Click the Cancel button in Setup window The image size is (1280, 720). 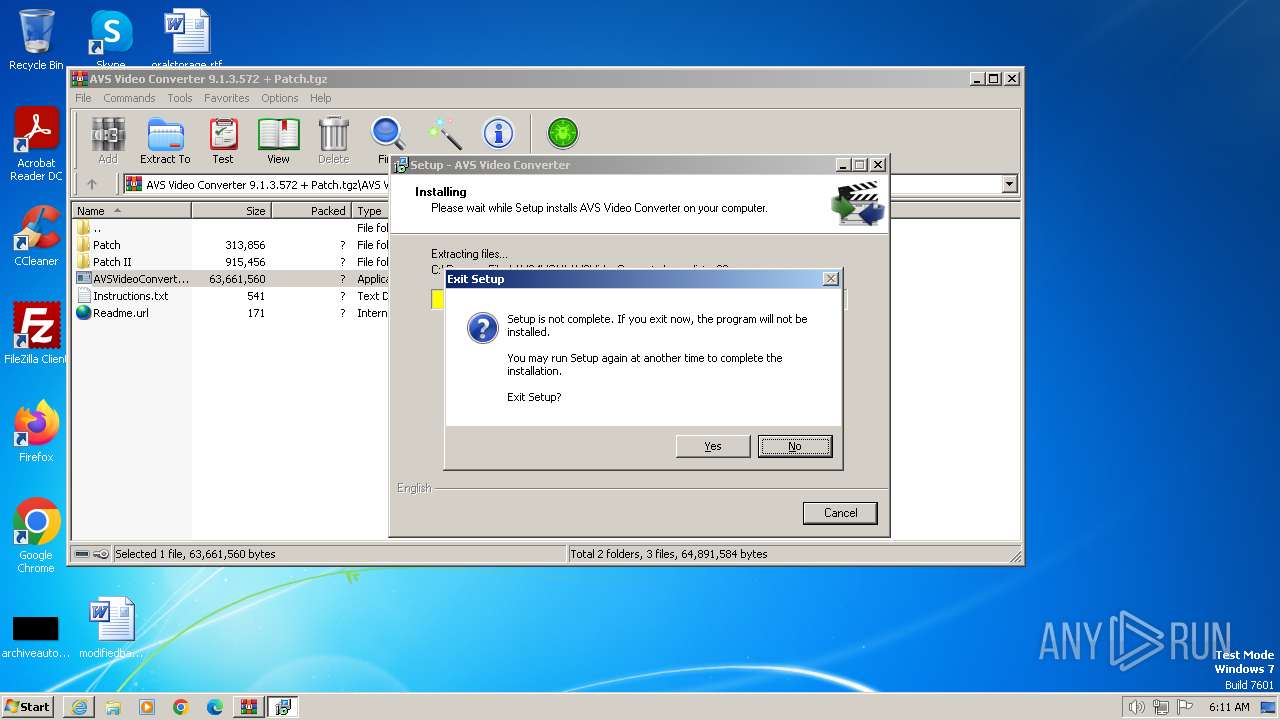tap(840, 513)
